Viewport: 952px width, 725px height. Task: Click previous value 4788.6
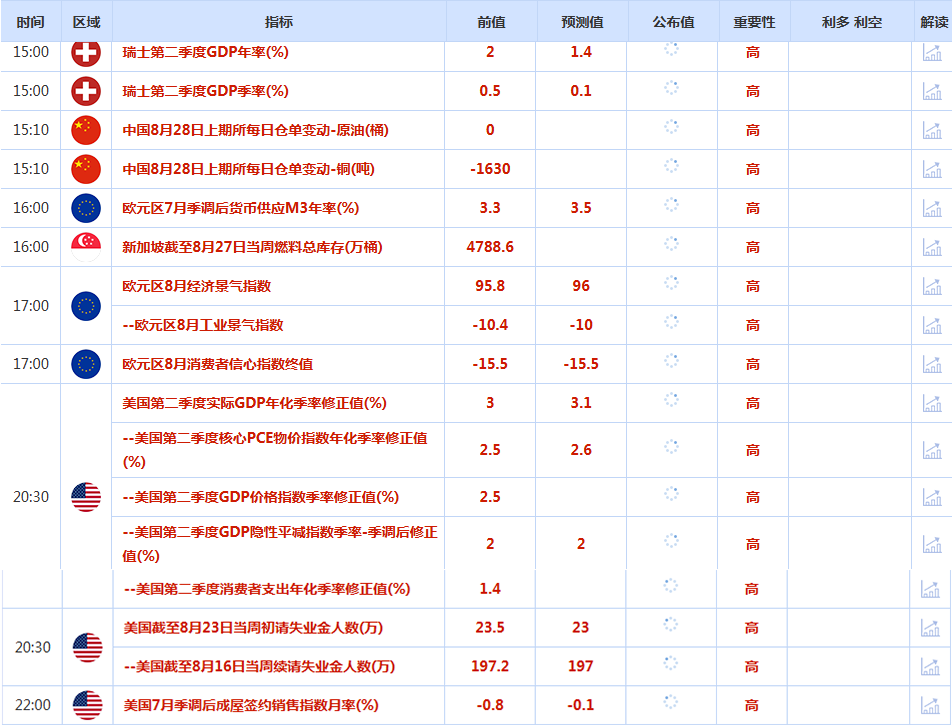coord(490,247)
